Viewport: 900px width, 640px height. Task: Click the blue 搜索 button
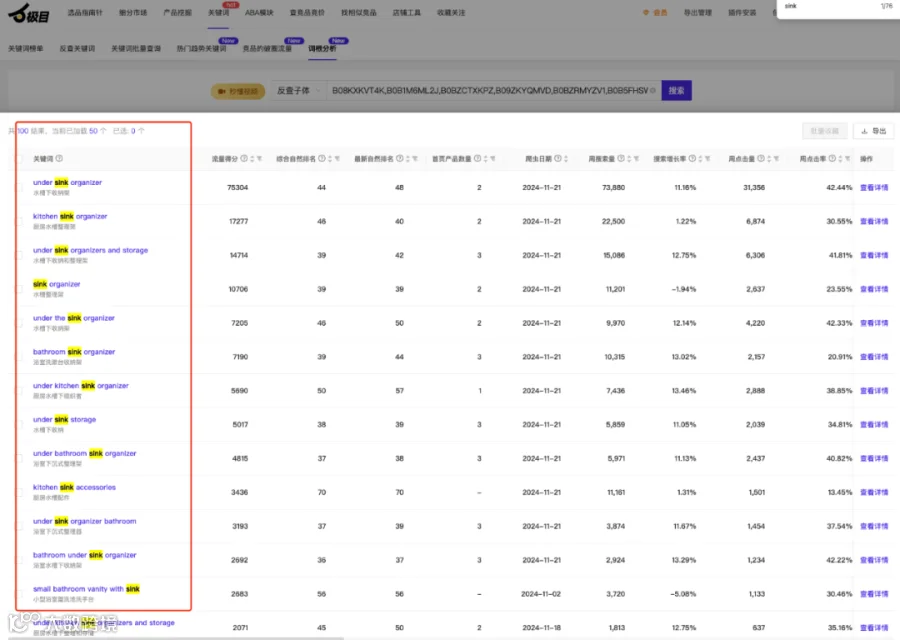click(x=676, y=91)
